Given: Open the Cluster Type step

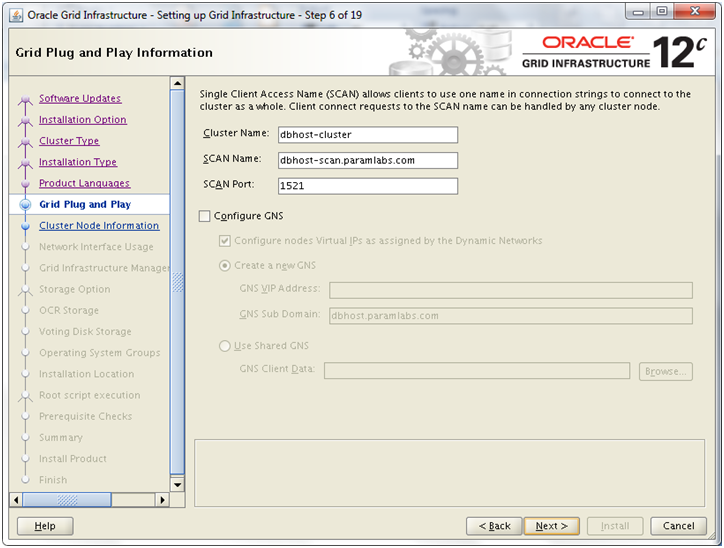Looking at the screenshot, I should tap(69, 141).
